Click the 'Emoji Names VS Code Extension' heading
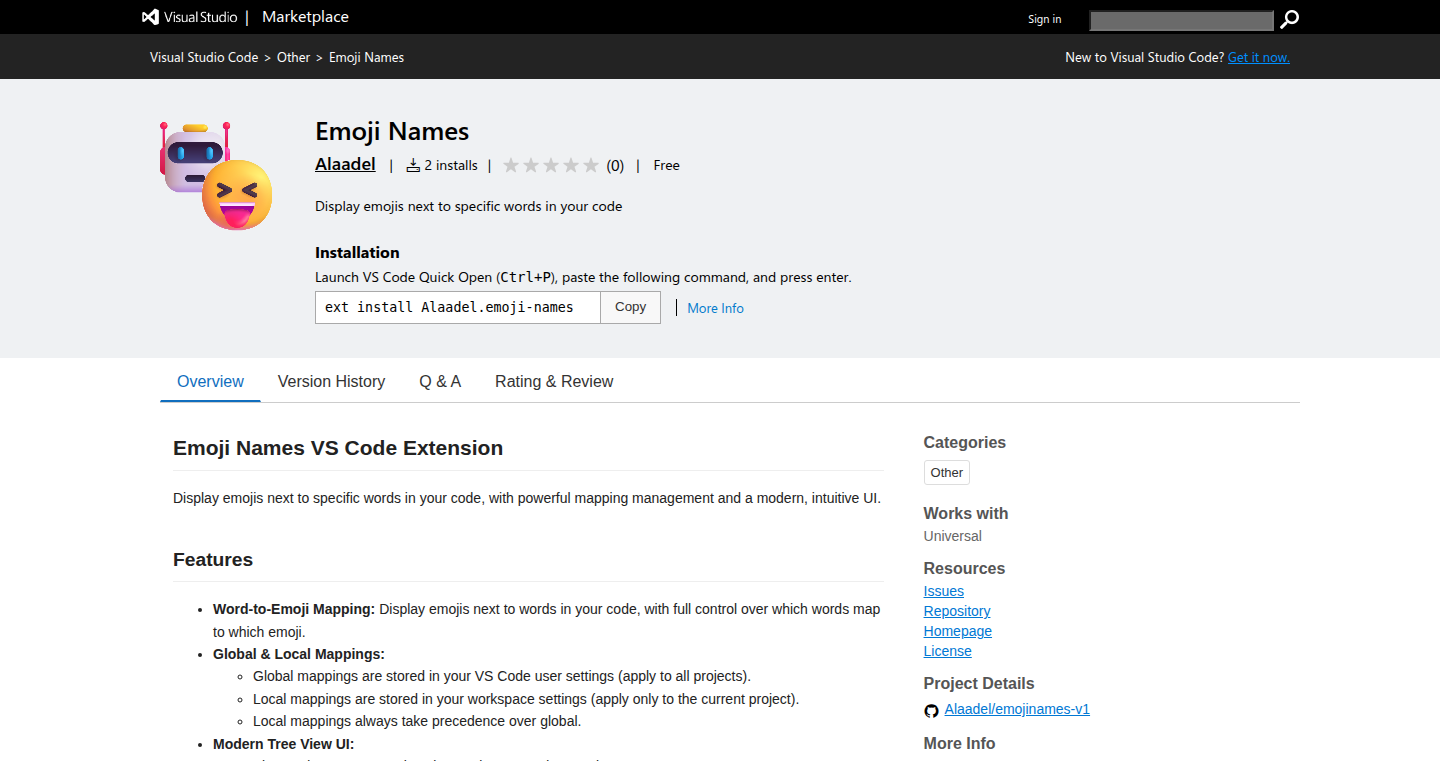1440x761 pixels. pos(338,448)
